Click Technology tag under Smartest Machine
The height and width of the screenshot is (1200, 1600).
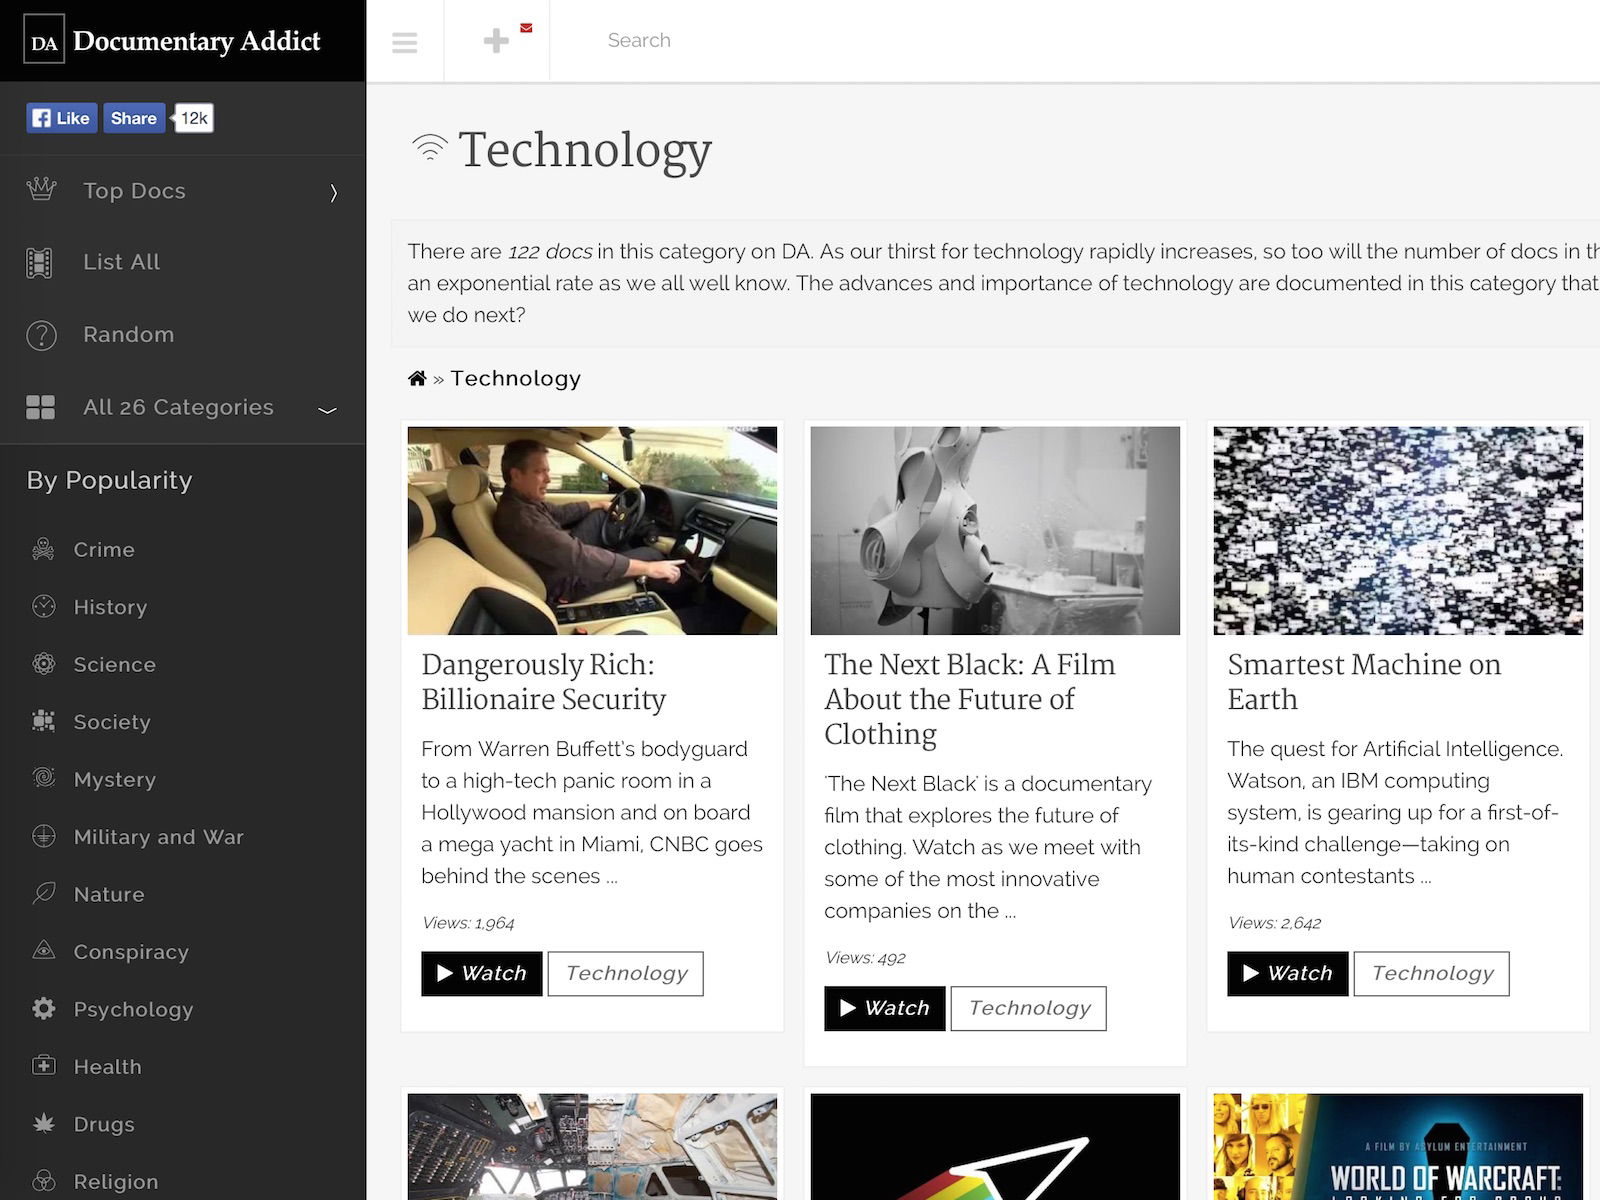(1432, 973)
